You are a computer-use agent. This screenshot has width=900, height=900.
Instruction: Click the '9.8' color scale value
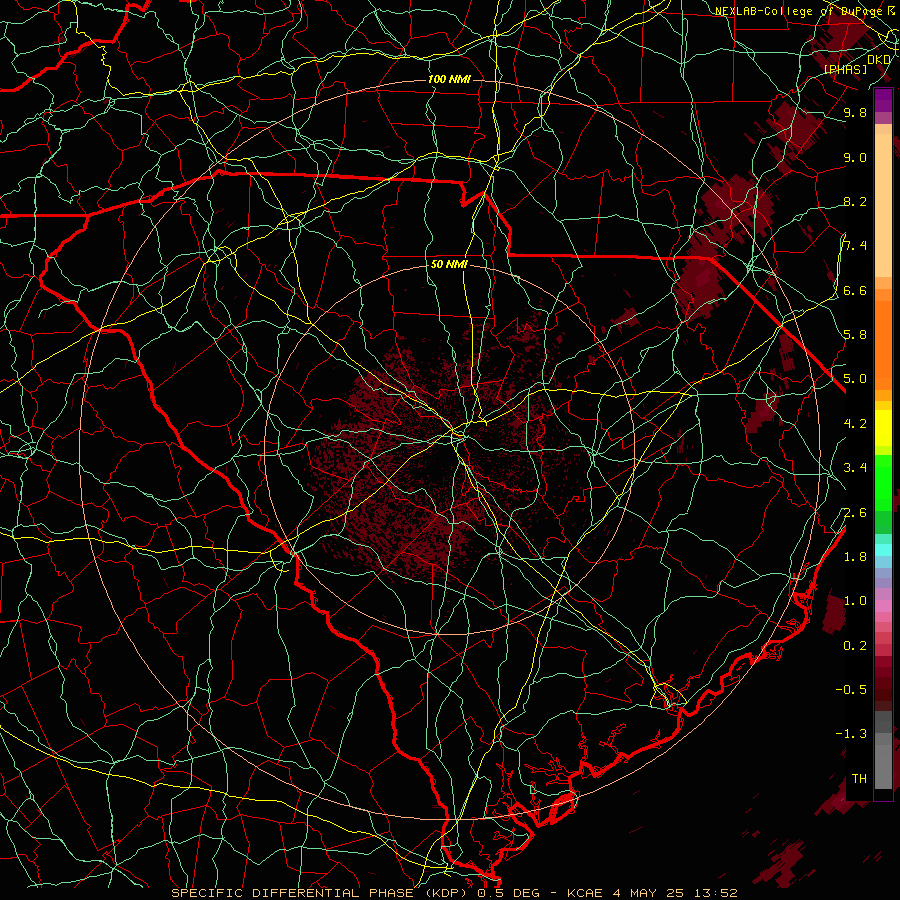855,112
